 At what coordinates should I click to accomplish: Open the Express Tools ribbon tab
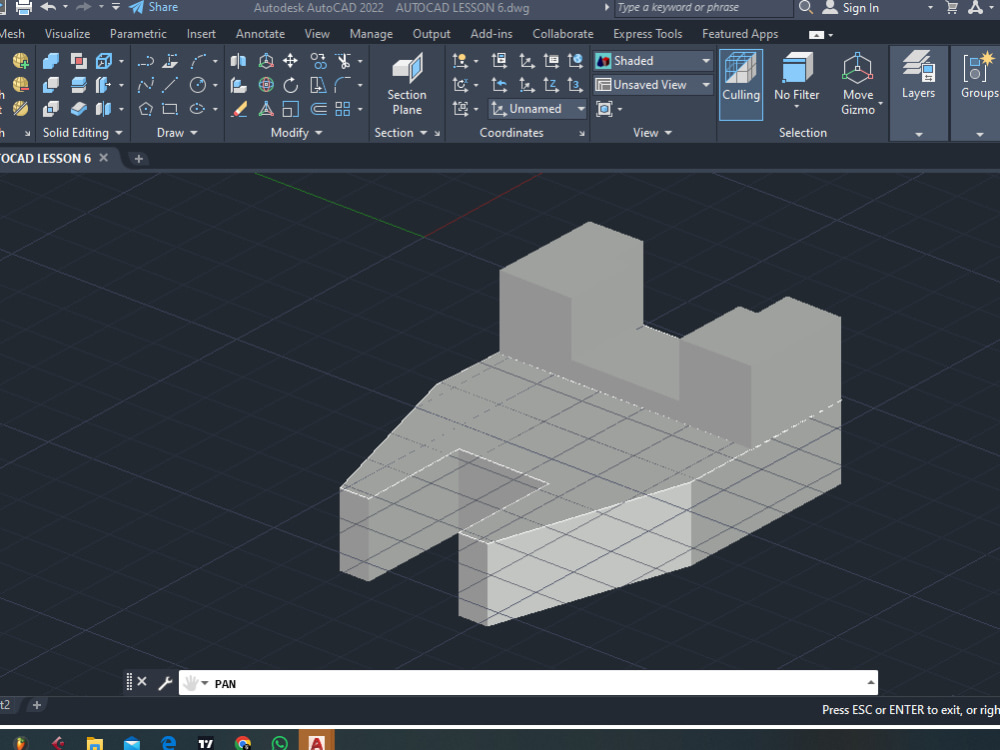pyautogui.click(x=647, y=34)
